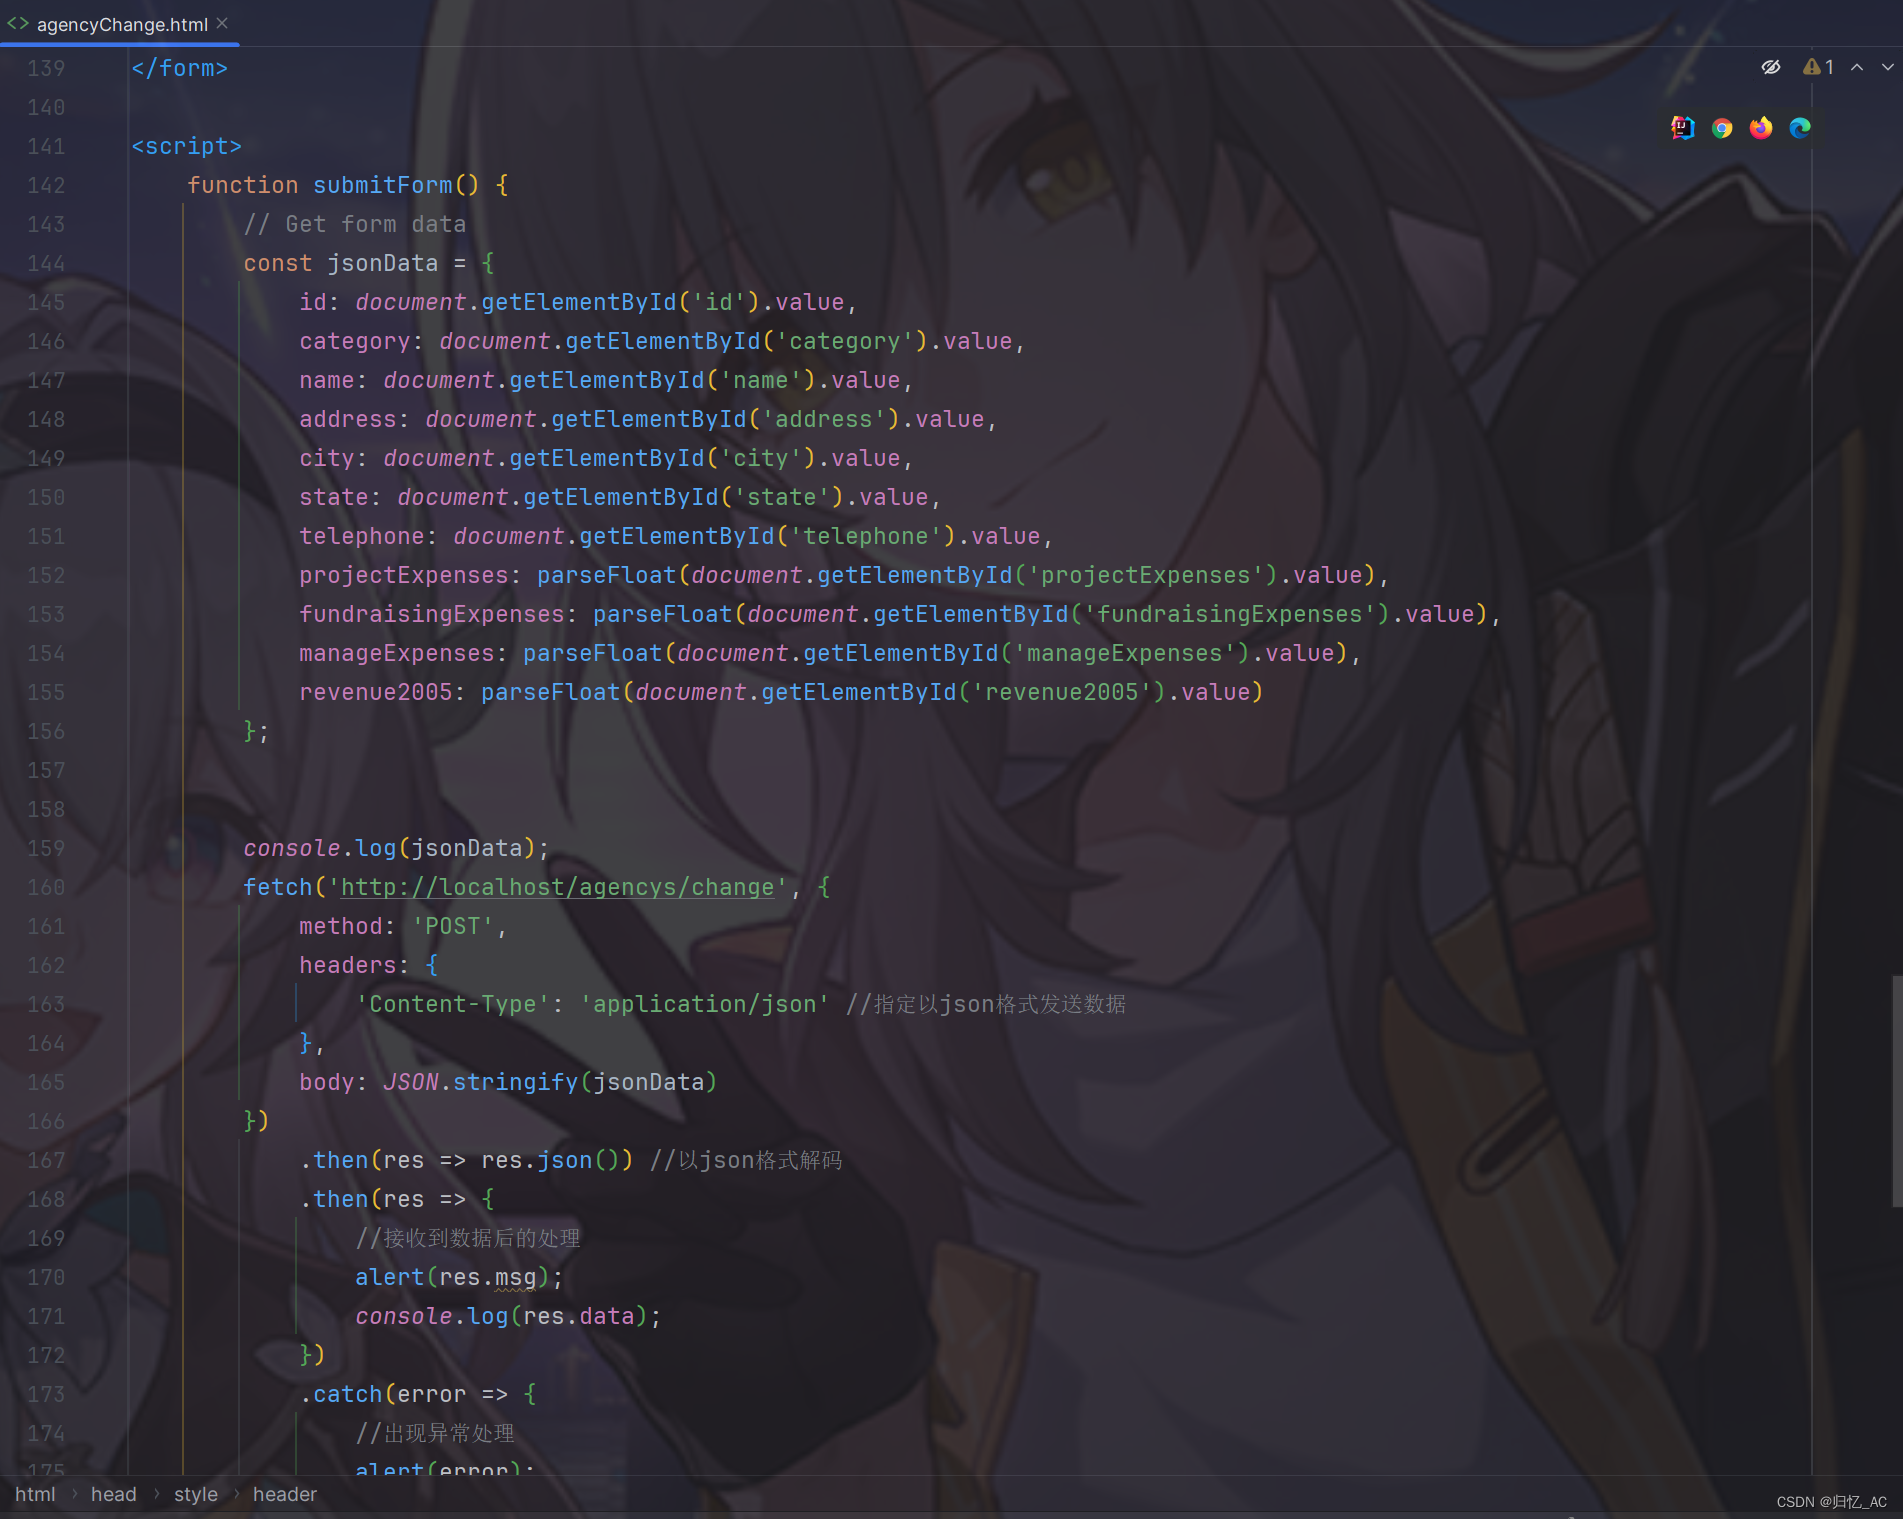Image resolution: width=1903 pixels, height=1519 pixels.
Task: Select the agencyChange.html editor tab
Action: [x=120, y=23]
